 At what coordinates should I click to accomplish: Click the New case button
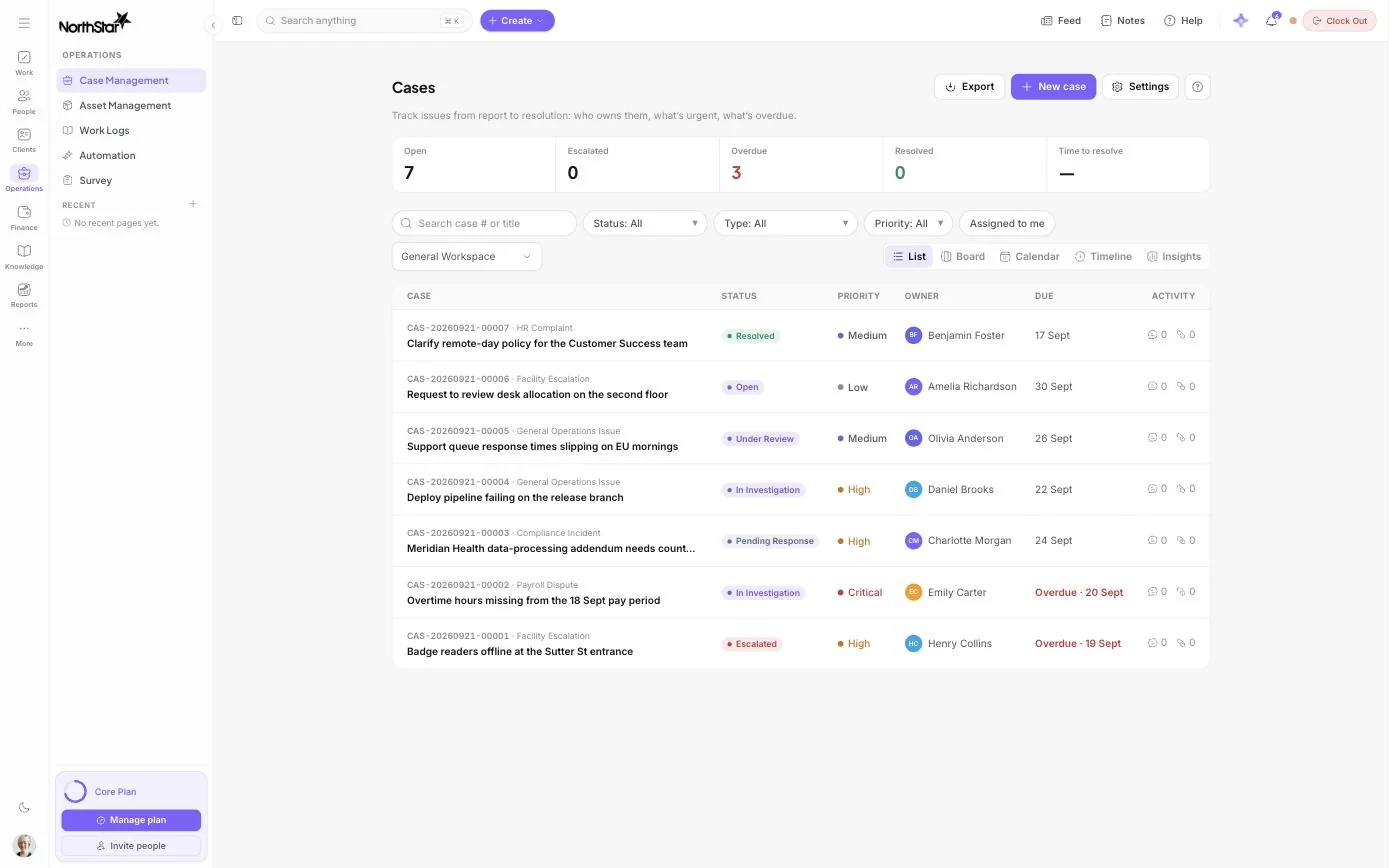click(1053, 87)
